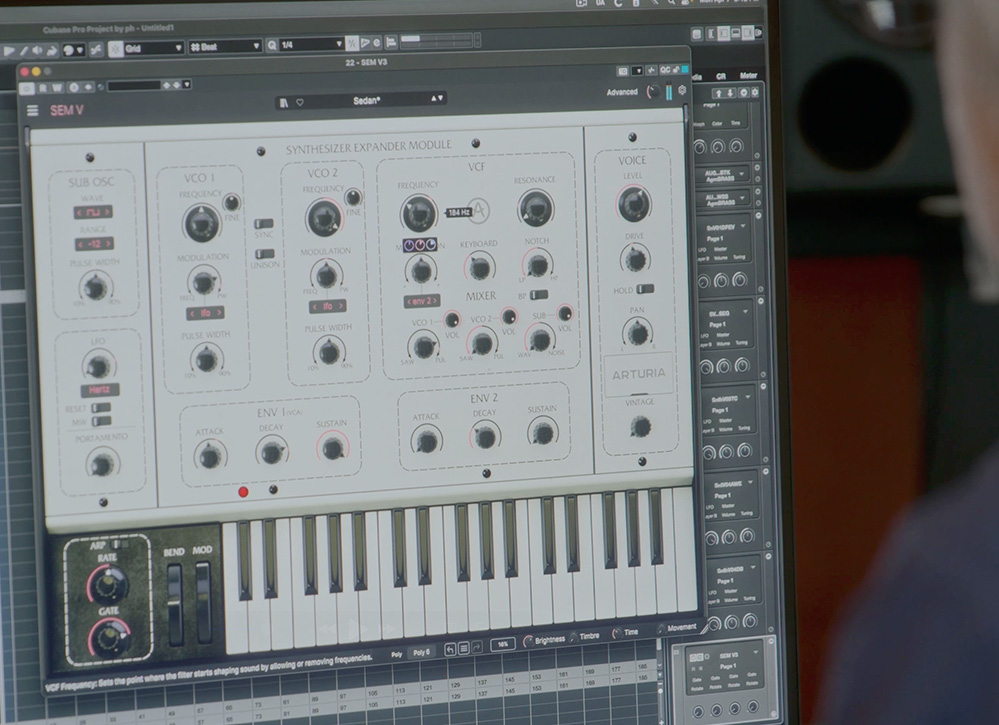The width and height of the screenshot is (999, 725).
Task: Click the undo arrow in the lower toolbar
Action: pyautogui.click(x=450, y=649)
